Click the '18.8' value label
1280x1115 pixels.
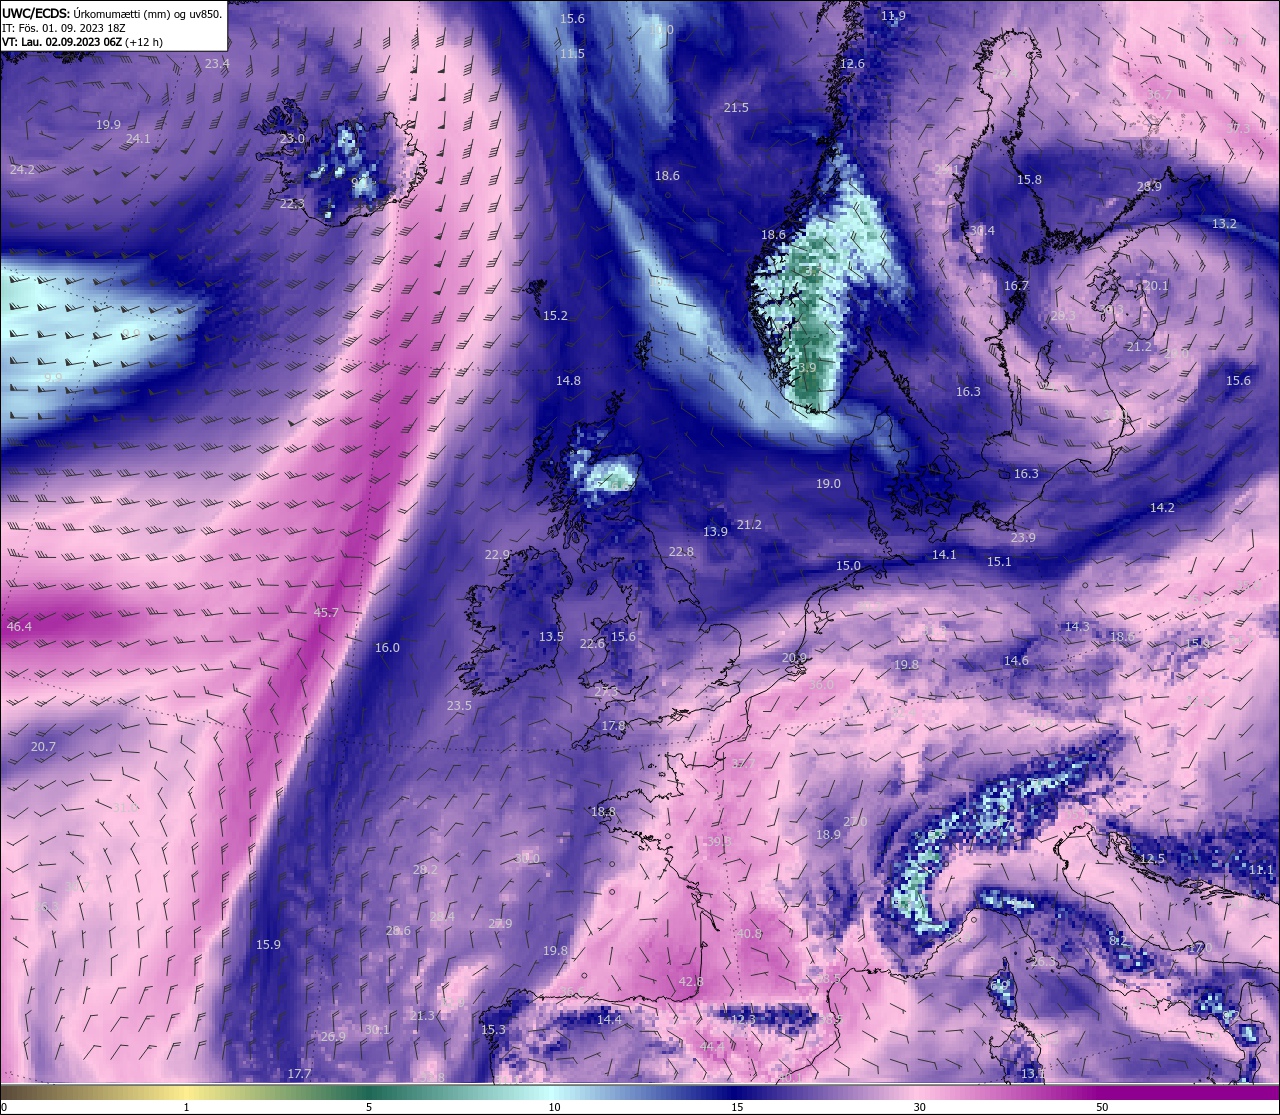tap(603, 812)
